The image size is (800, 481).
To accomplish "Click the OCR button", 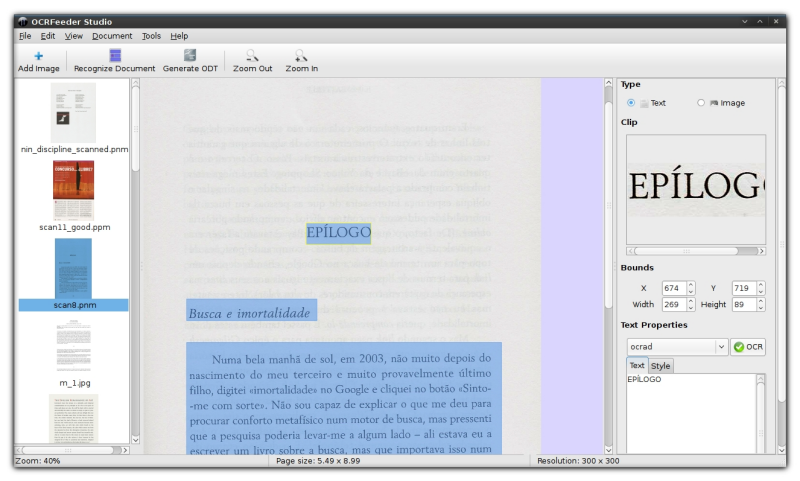I will [x=748, y=347].
